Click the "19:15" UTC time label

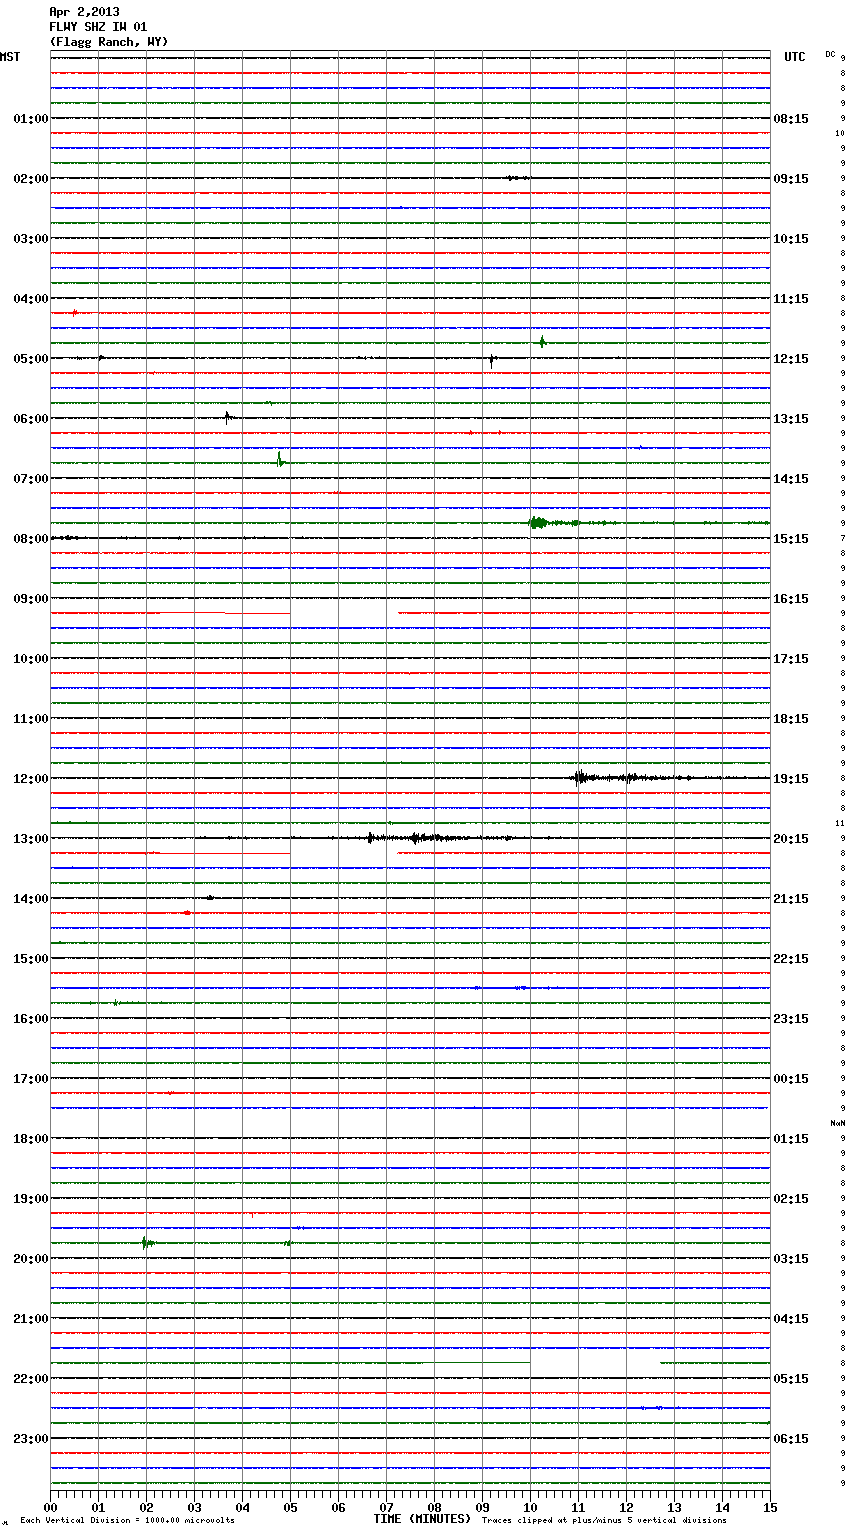[791, 779]
